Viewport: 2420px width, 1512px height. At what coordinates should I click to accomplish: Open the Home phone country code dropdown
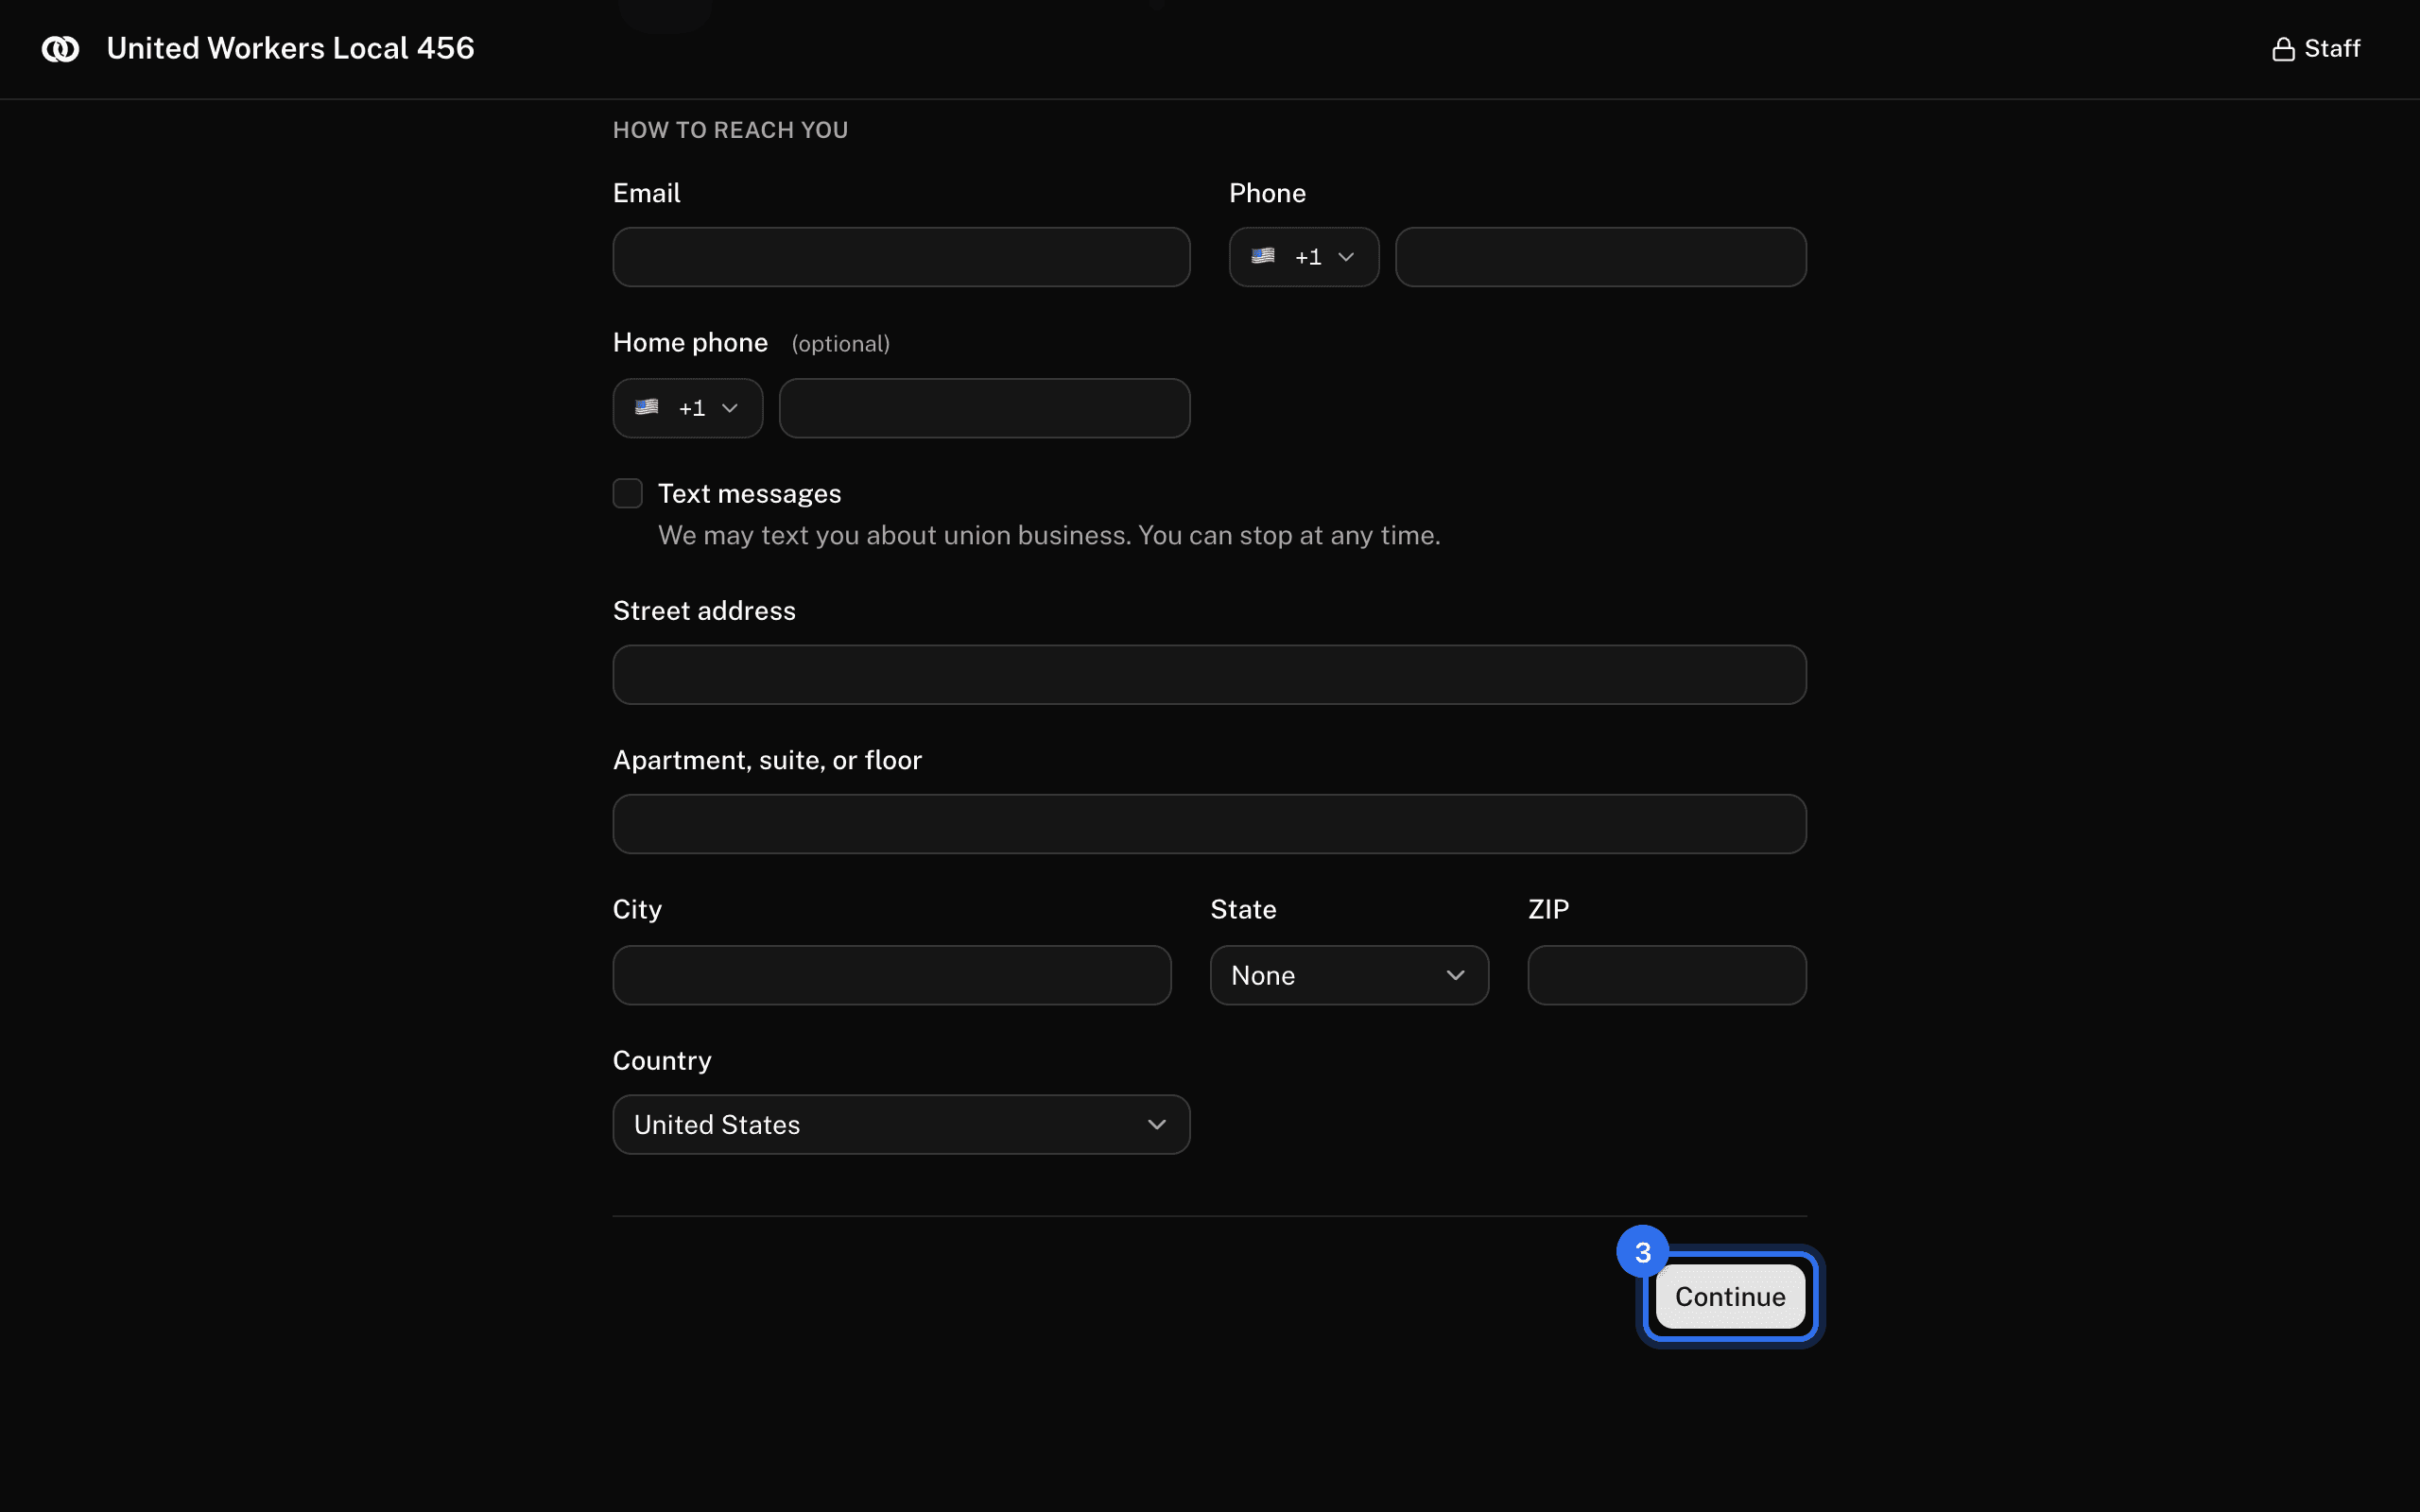(x=688, y=408)
